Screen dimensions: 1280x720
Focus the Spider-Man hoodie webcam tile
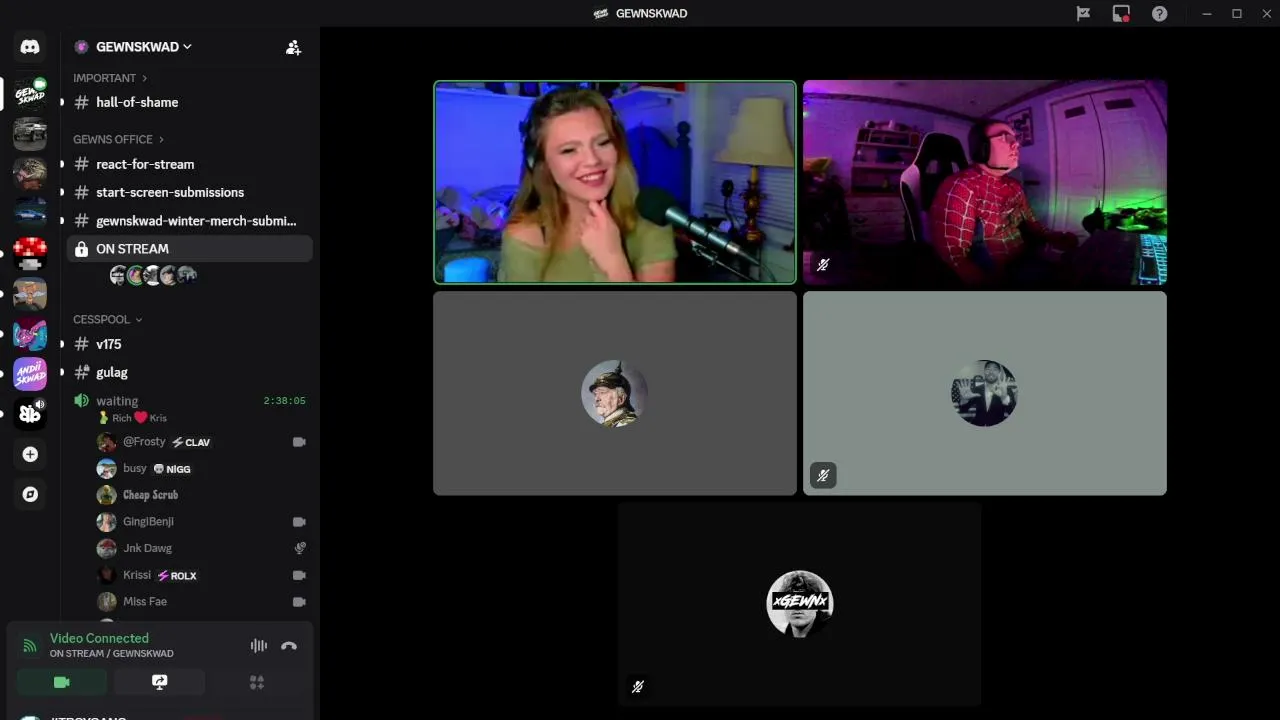pyautogui.click(x=985, y=182)
